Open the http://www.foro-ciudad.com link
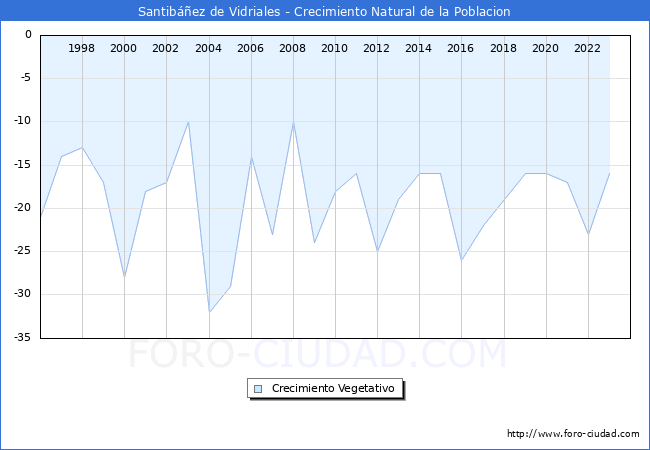Viewport: 650px width, 450px height. [573, 434]
